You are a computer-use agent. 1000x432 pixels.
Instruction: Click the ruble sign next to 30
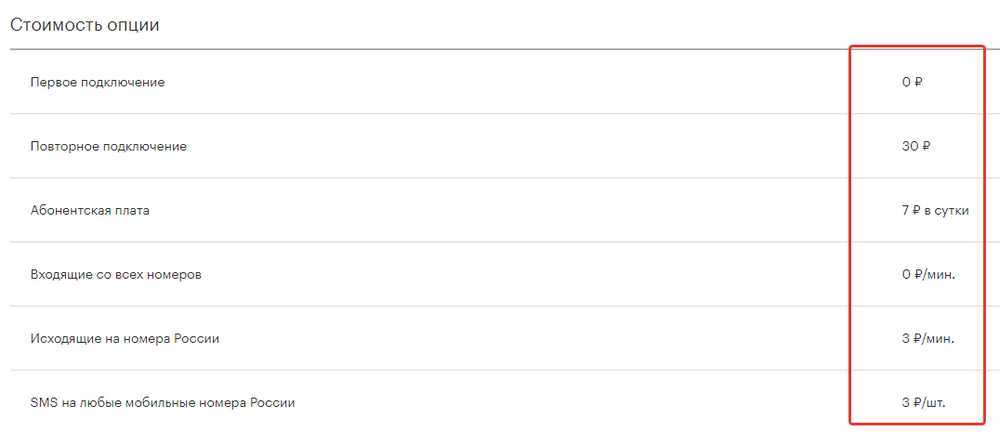coord(927,146)
